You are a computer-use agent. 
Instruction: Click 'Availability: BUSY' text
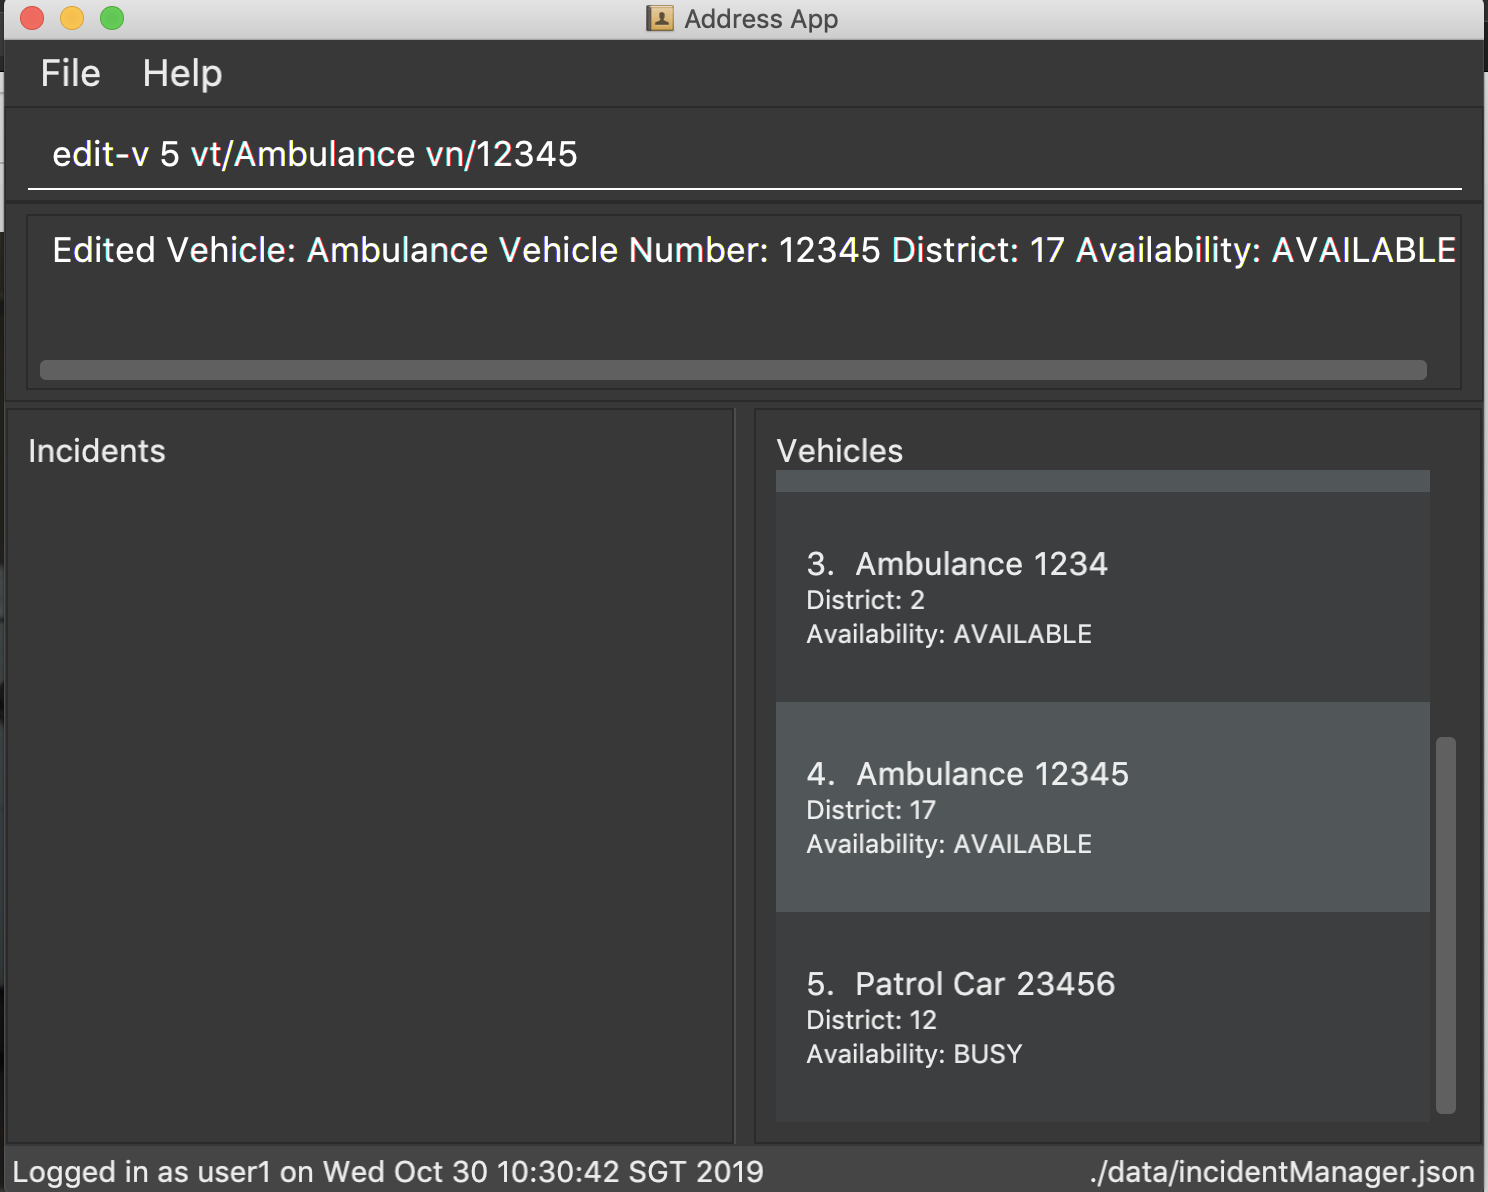coord(914,1054)
